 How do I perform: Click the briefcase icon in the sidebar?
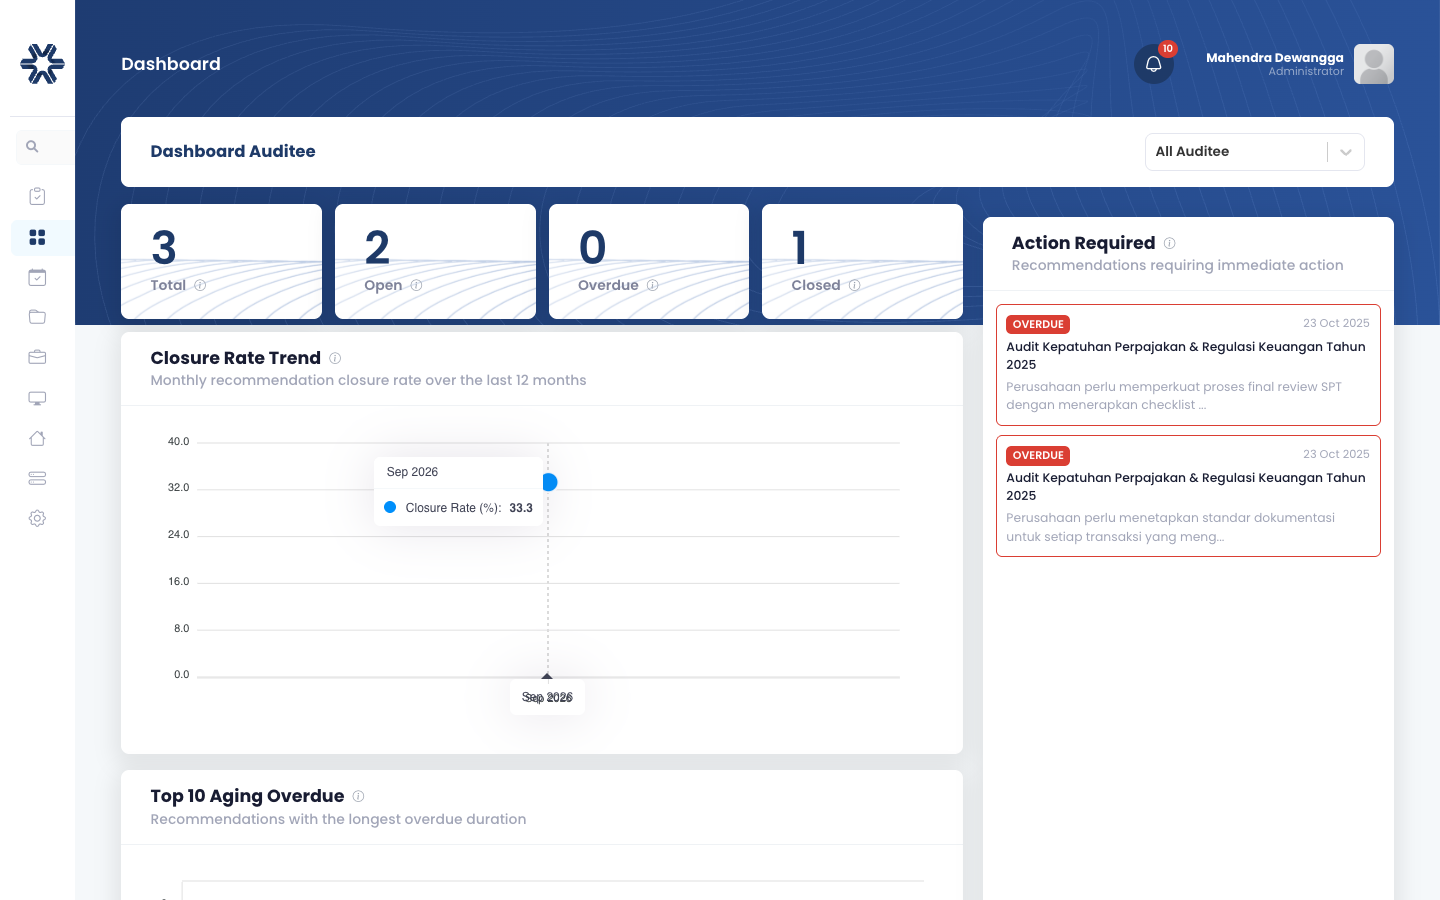pos(37,357)
